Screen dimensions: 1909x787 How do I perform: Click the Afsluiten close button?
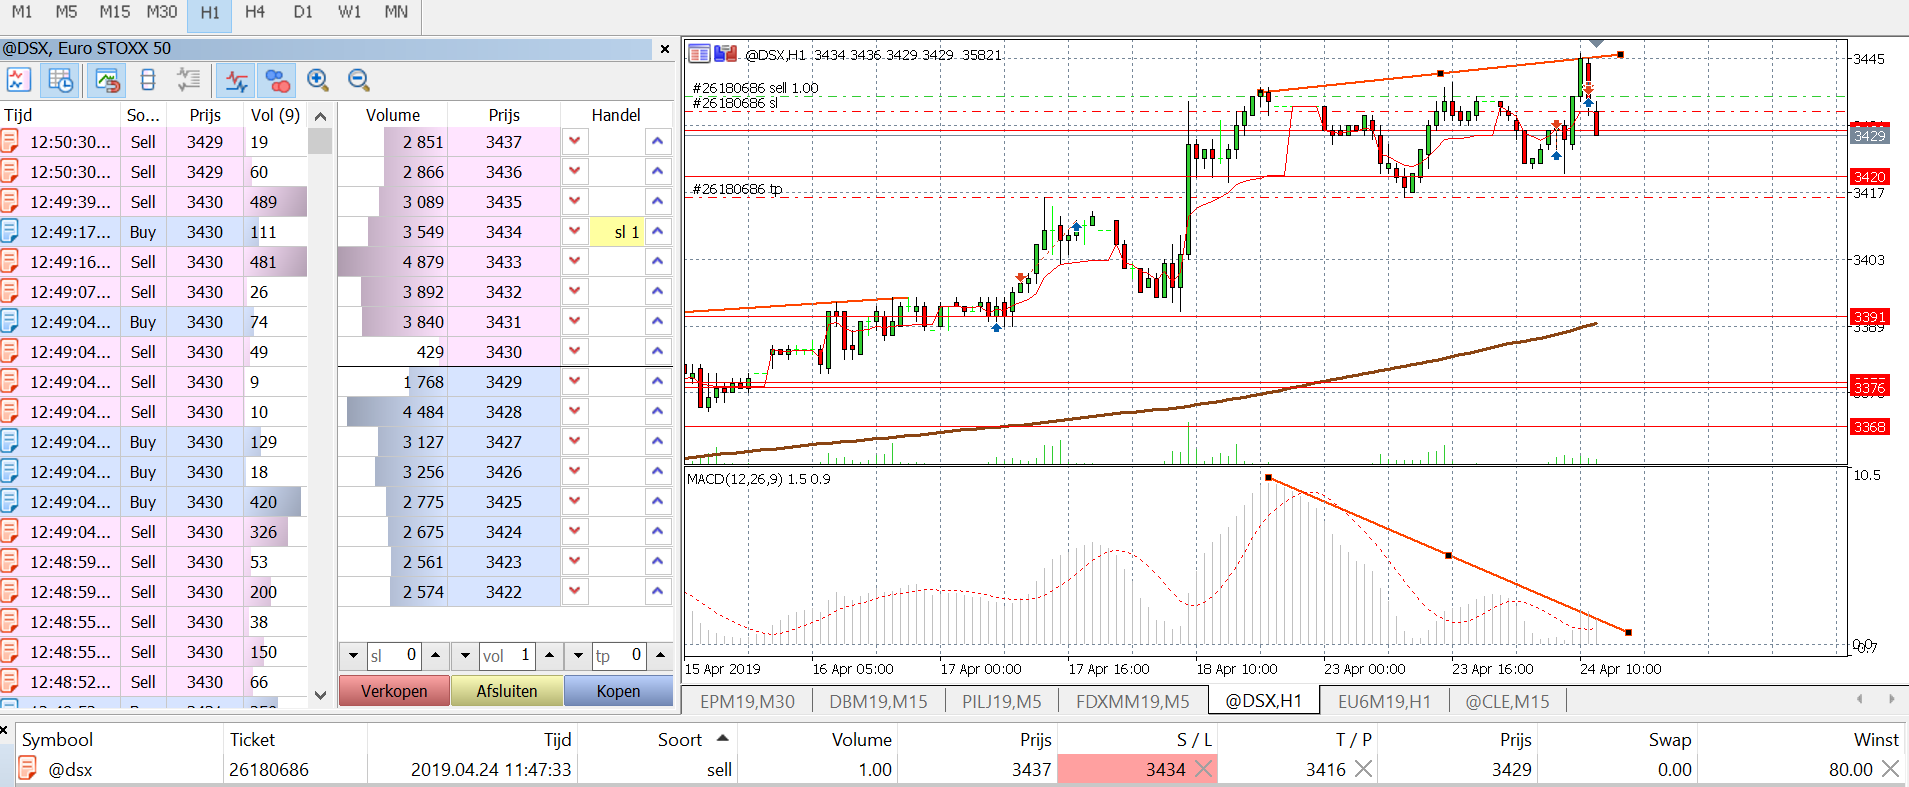(x=507, y=691)
